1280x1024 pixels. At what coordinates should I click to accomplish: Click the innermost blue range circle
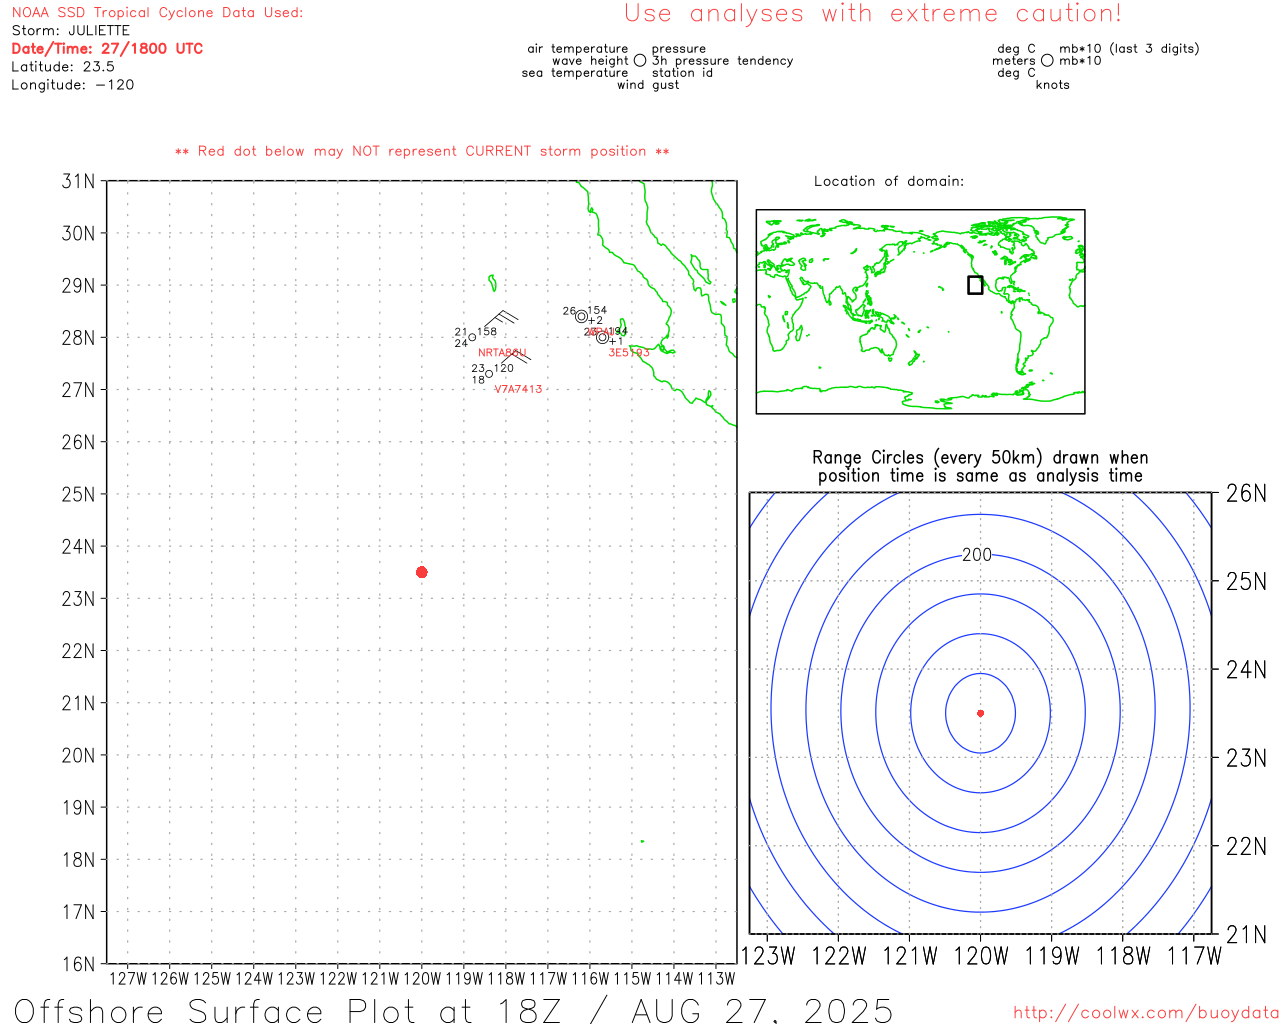coord(980,713)
